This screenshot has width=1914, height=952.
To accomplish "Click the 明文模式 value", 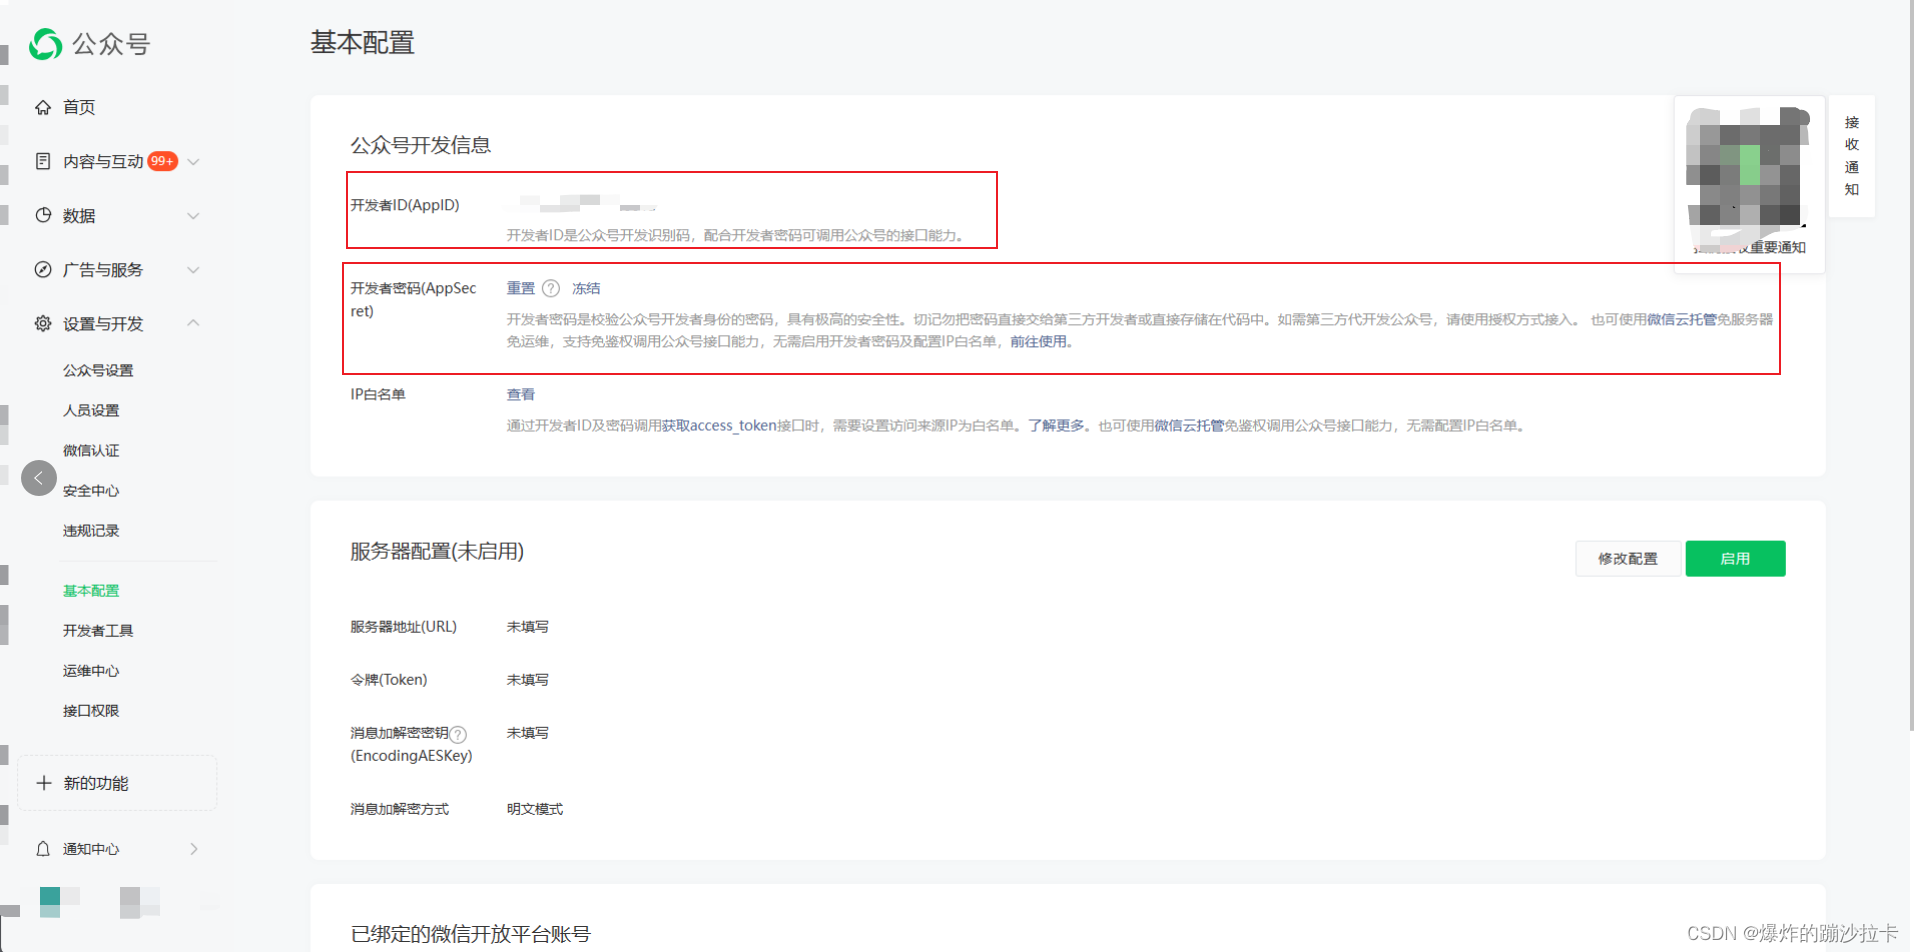I will click(535, 809).
